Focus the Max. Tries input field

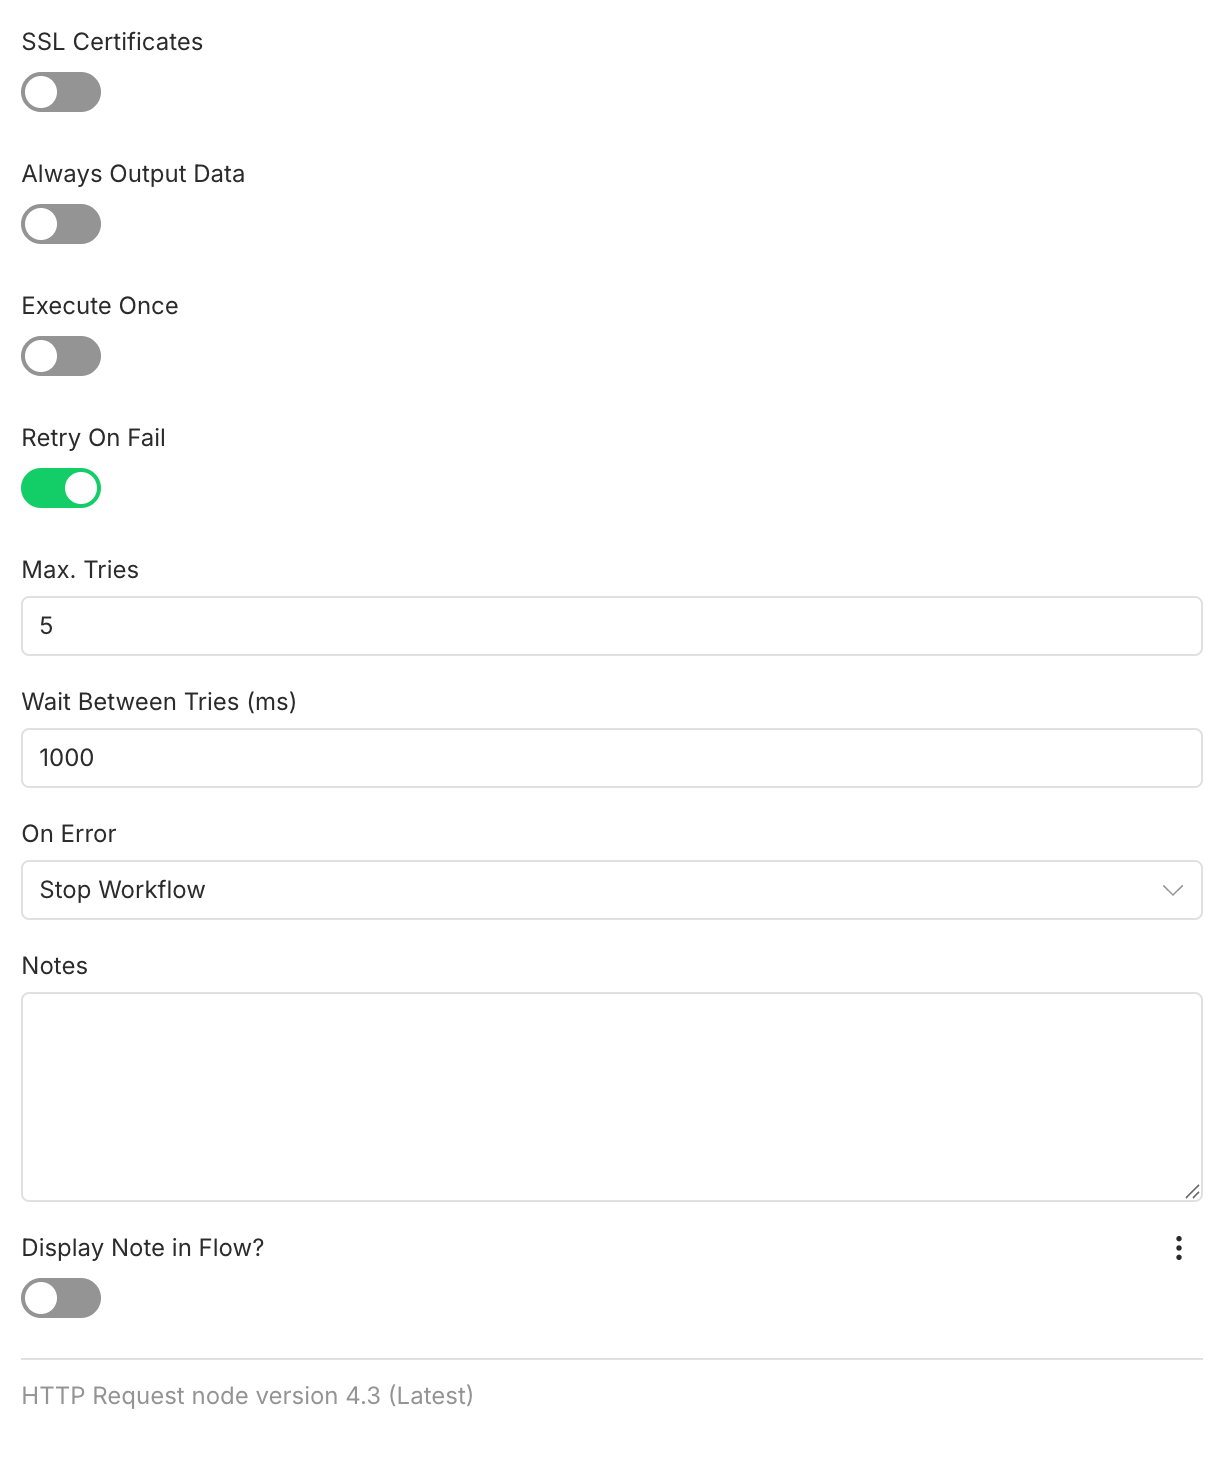(x=611, y=626)
